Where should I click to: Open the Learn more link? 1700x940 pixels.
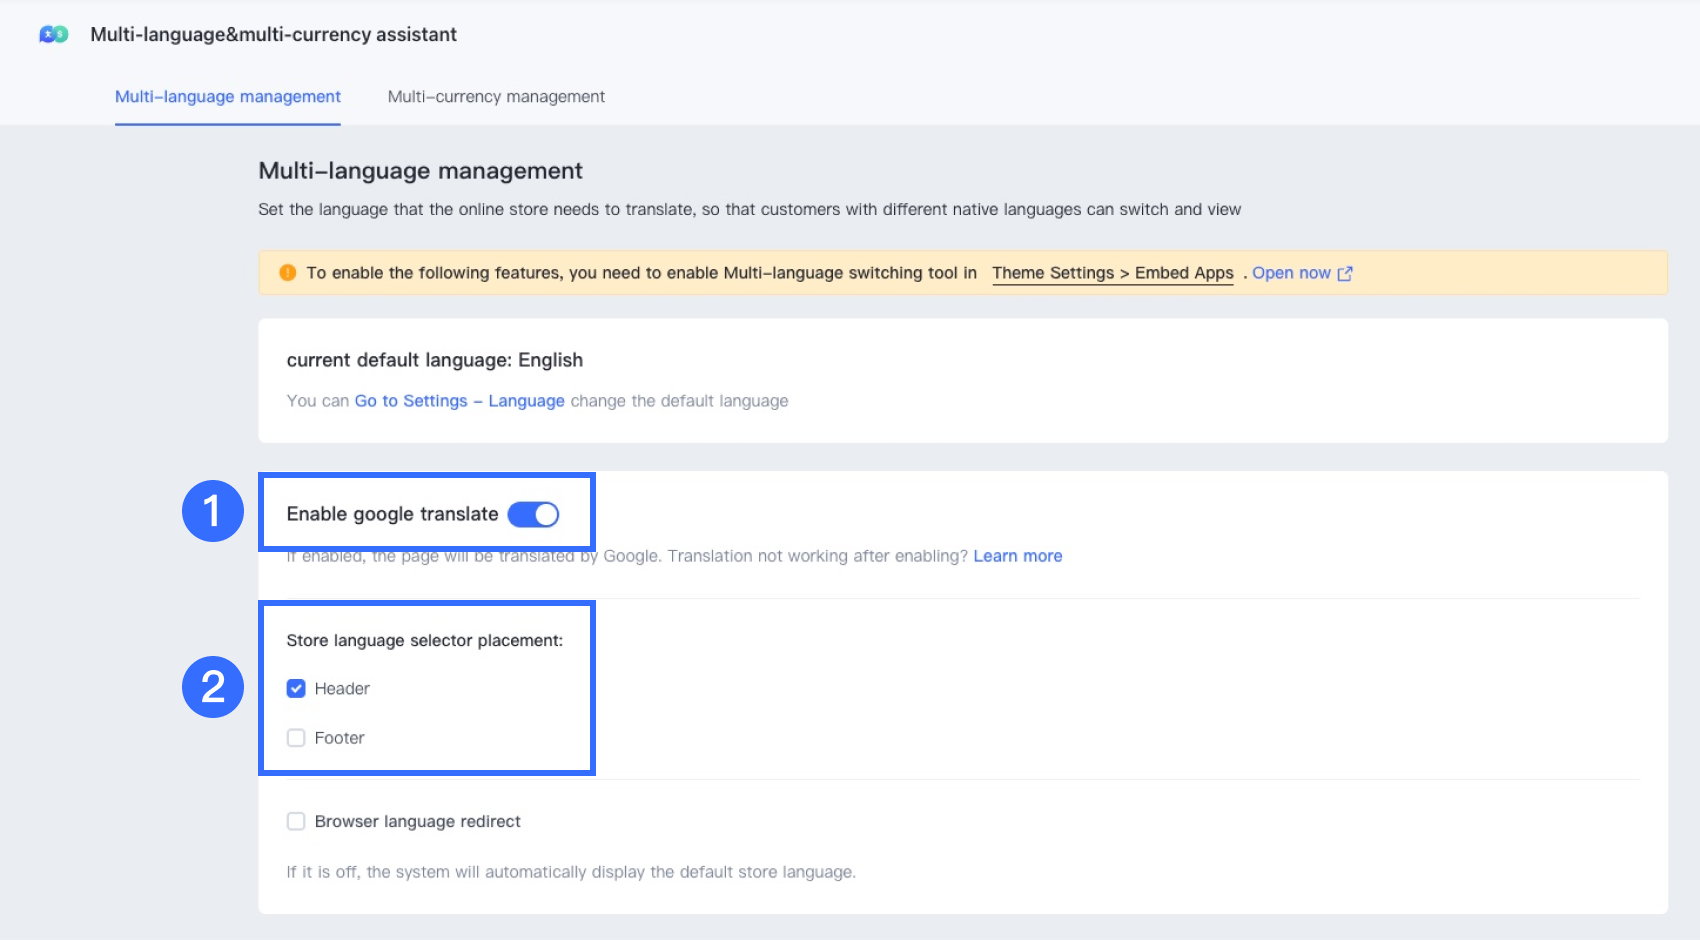coord(1017,556)
